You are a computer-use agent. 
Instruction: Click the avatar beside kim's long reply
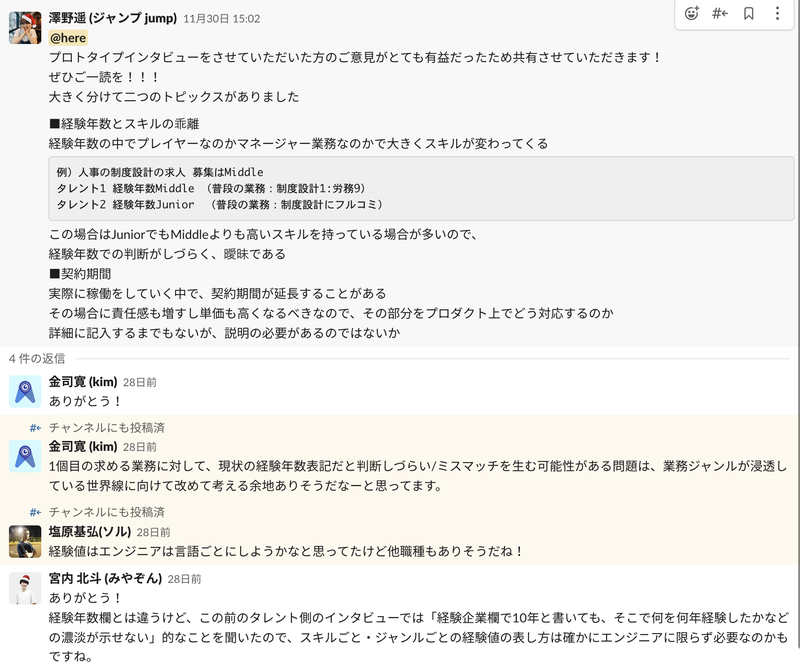click(x=25, y=456)
